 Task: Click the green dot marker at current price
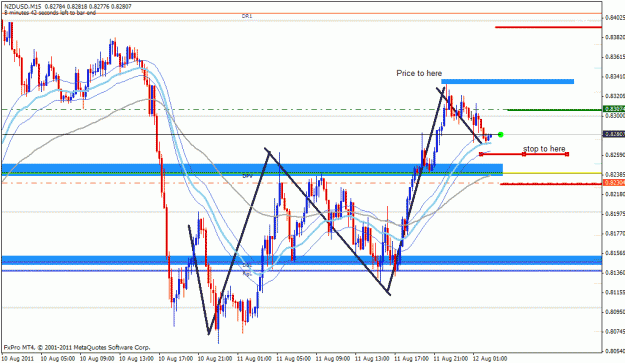[x=501, y=135]
